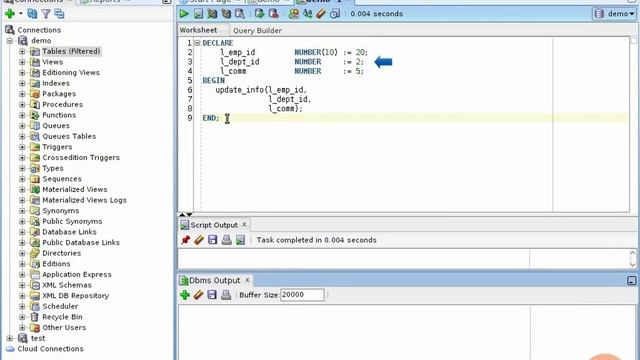Select the Directories tree item

click(x=62, y=253)
